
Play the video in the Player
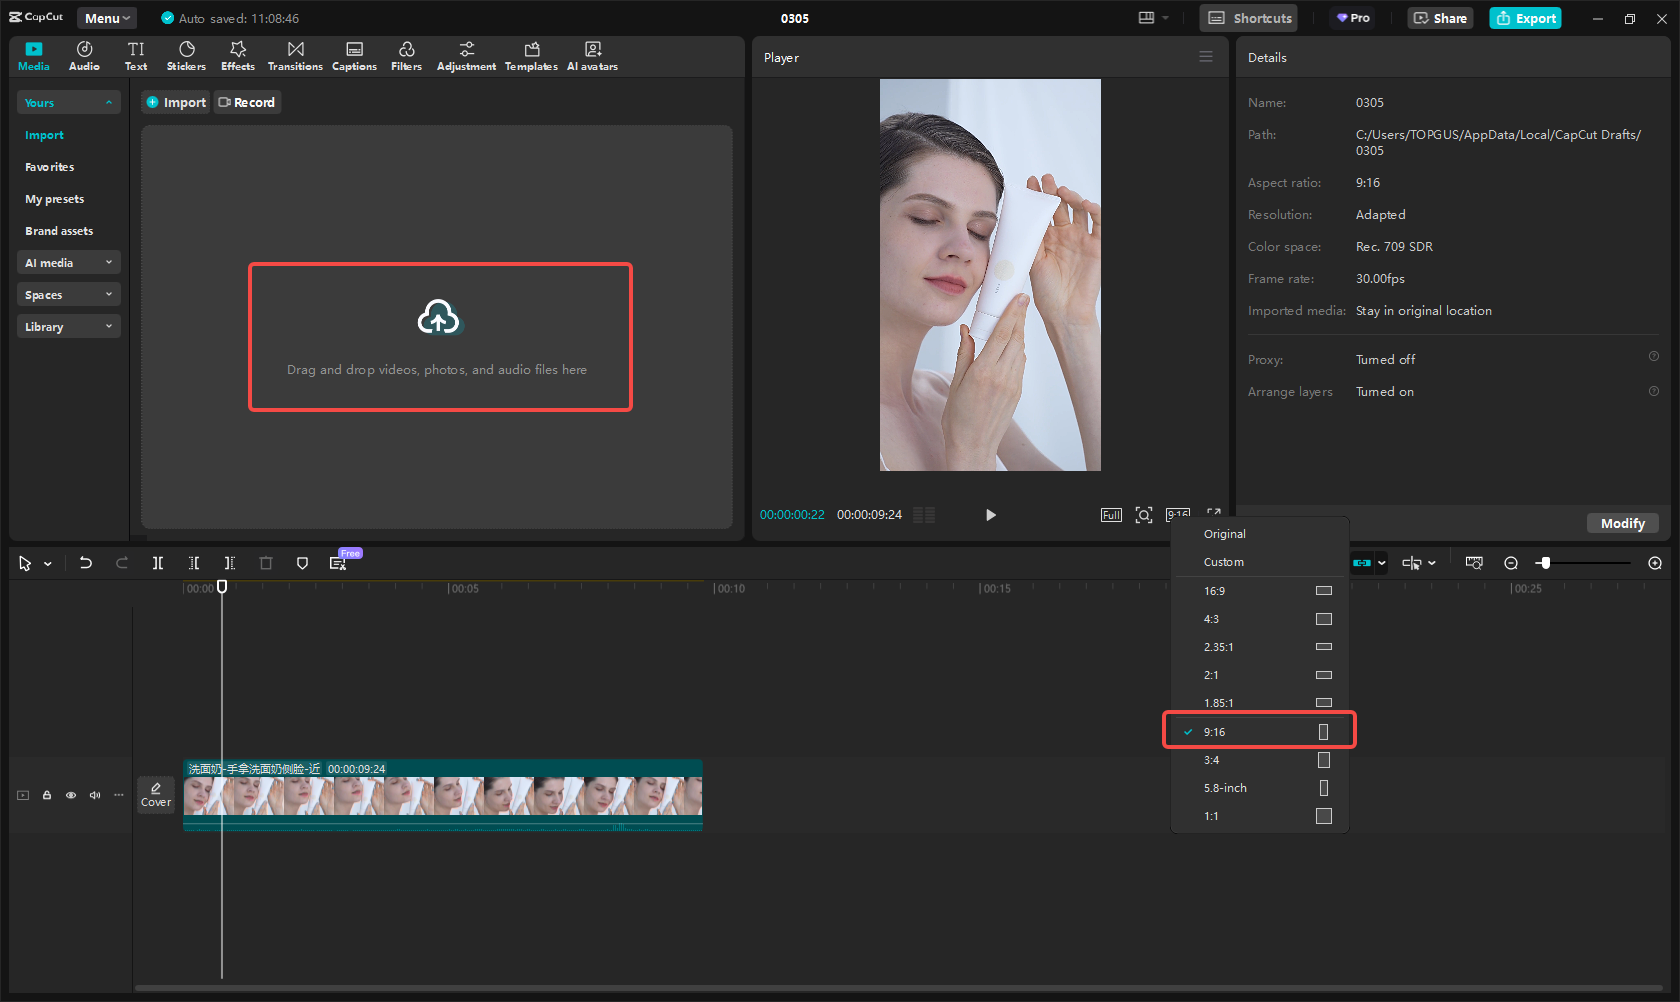[990, 515]
